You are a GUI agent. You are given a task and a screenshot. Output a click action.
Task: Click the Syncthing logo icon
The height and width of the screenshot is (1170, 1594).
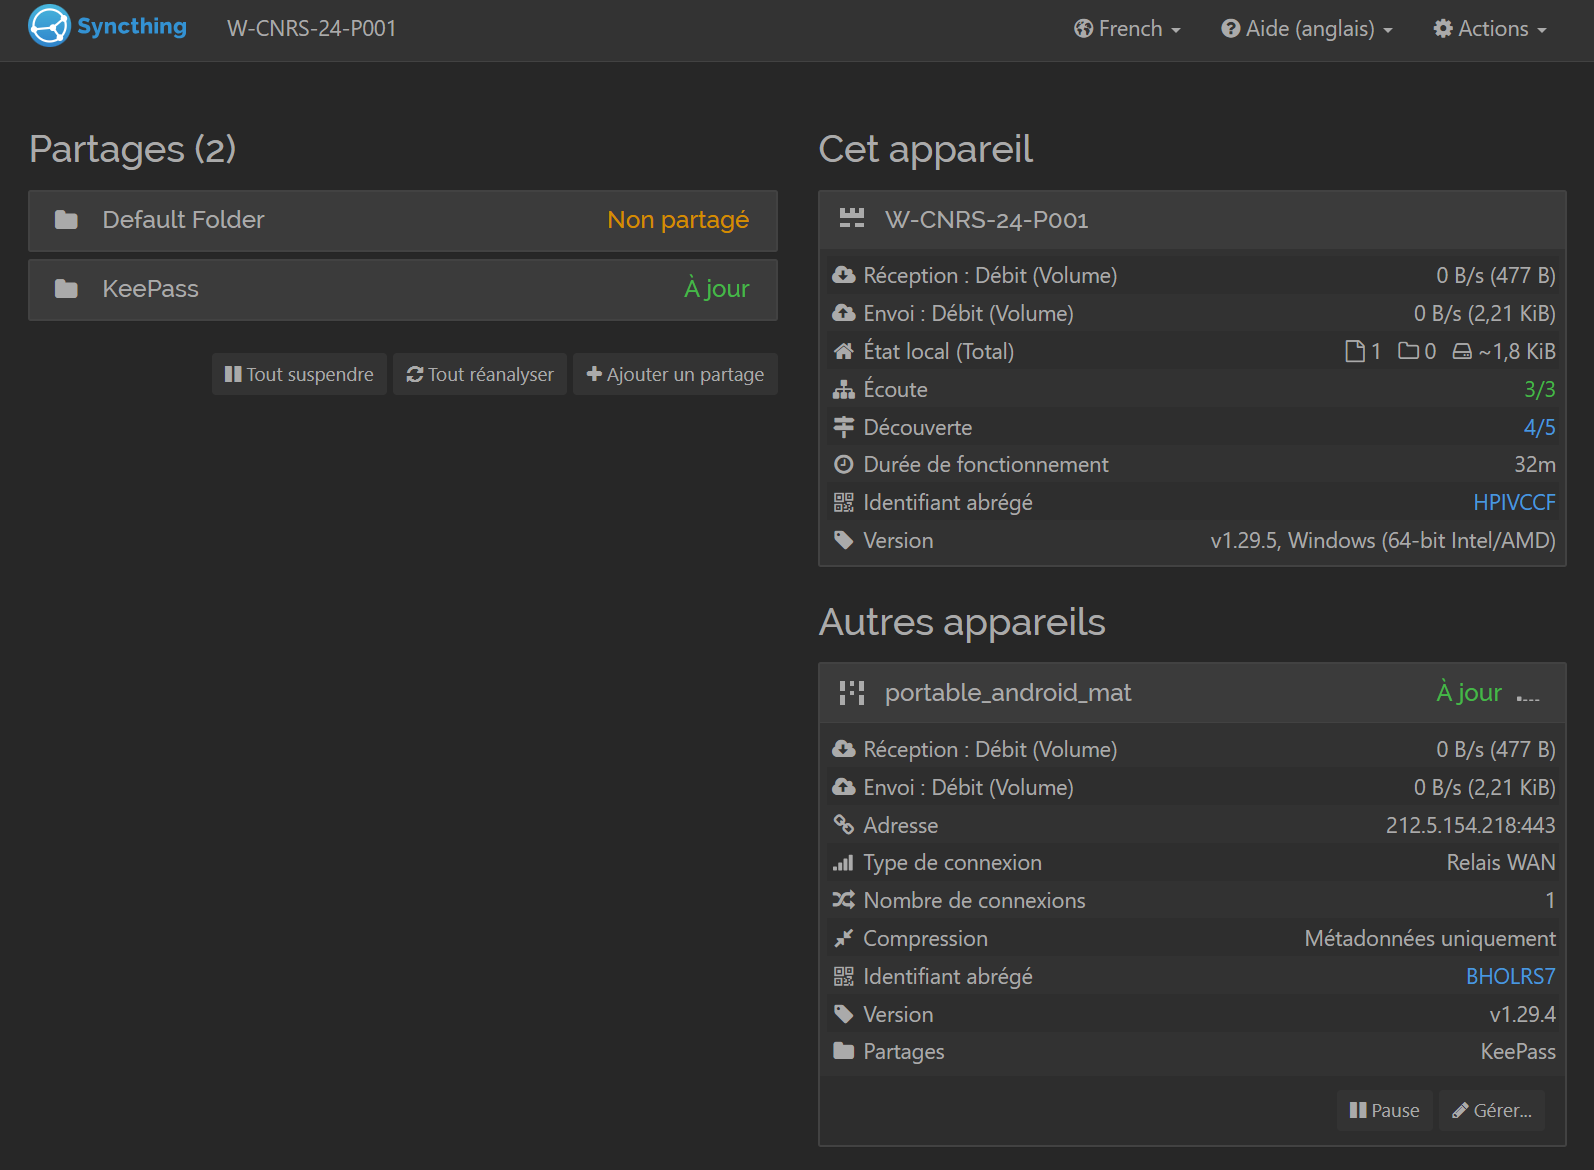pos(49,27)
